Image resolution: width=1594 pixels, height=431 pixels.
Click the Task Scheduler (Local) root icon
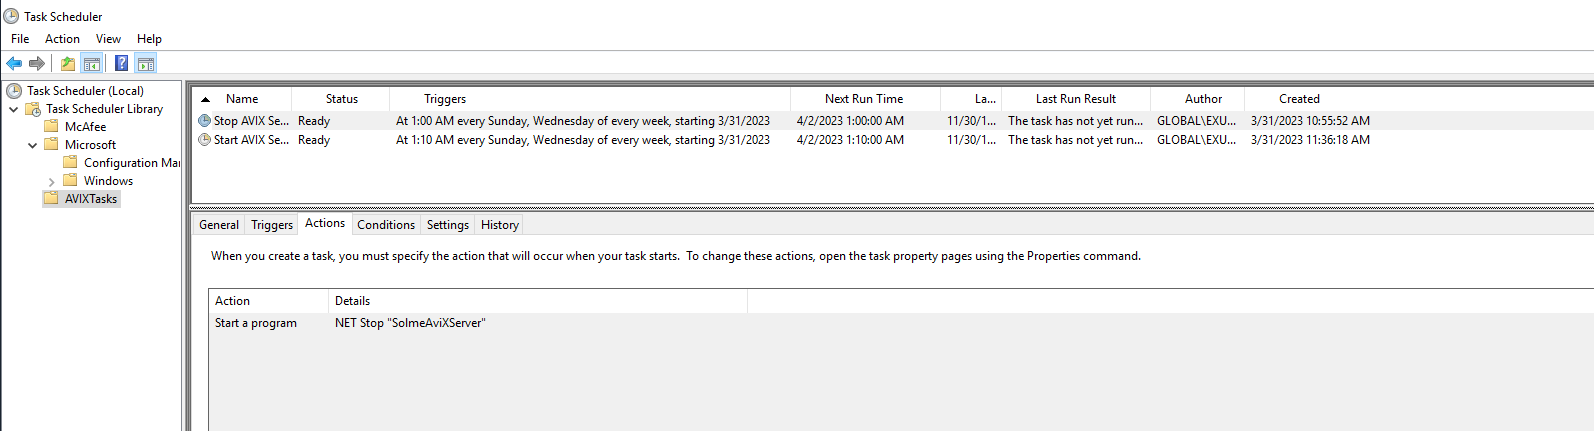[x=14, y=91]
